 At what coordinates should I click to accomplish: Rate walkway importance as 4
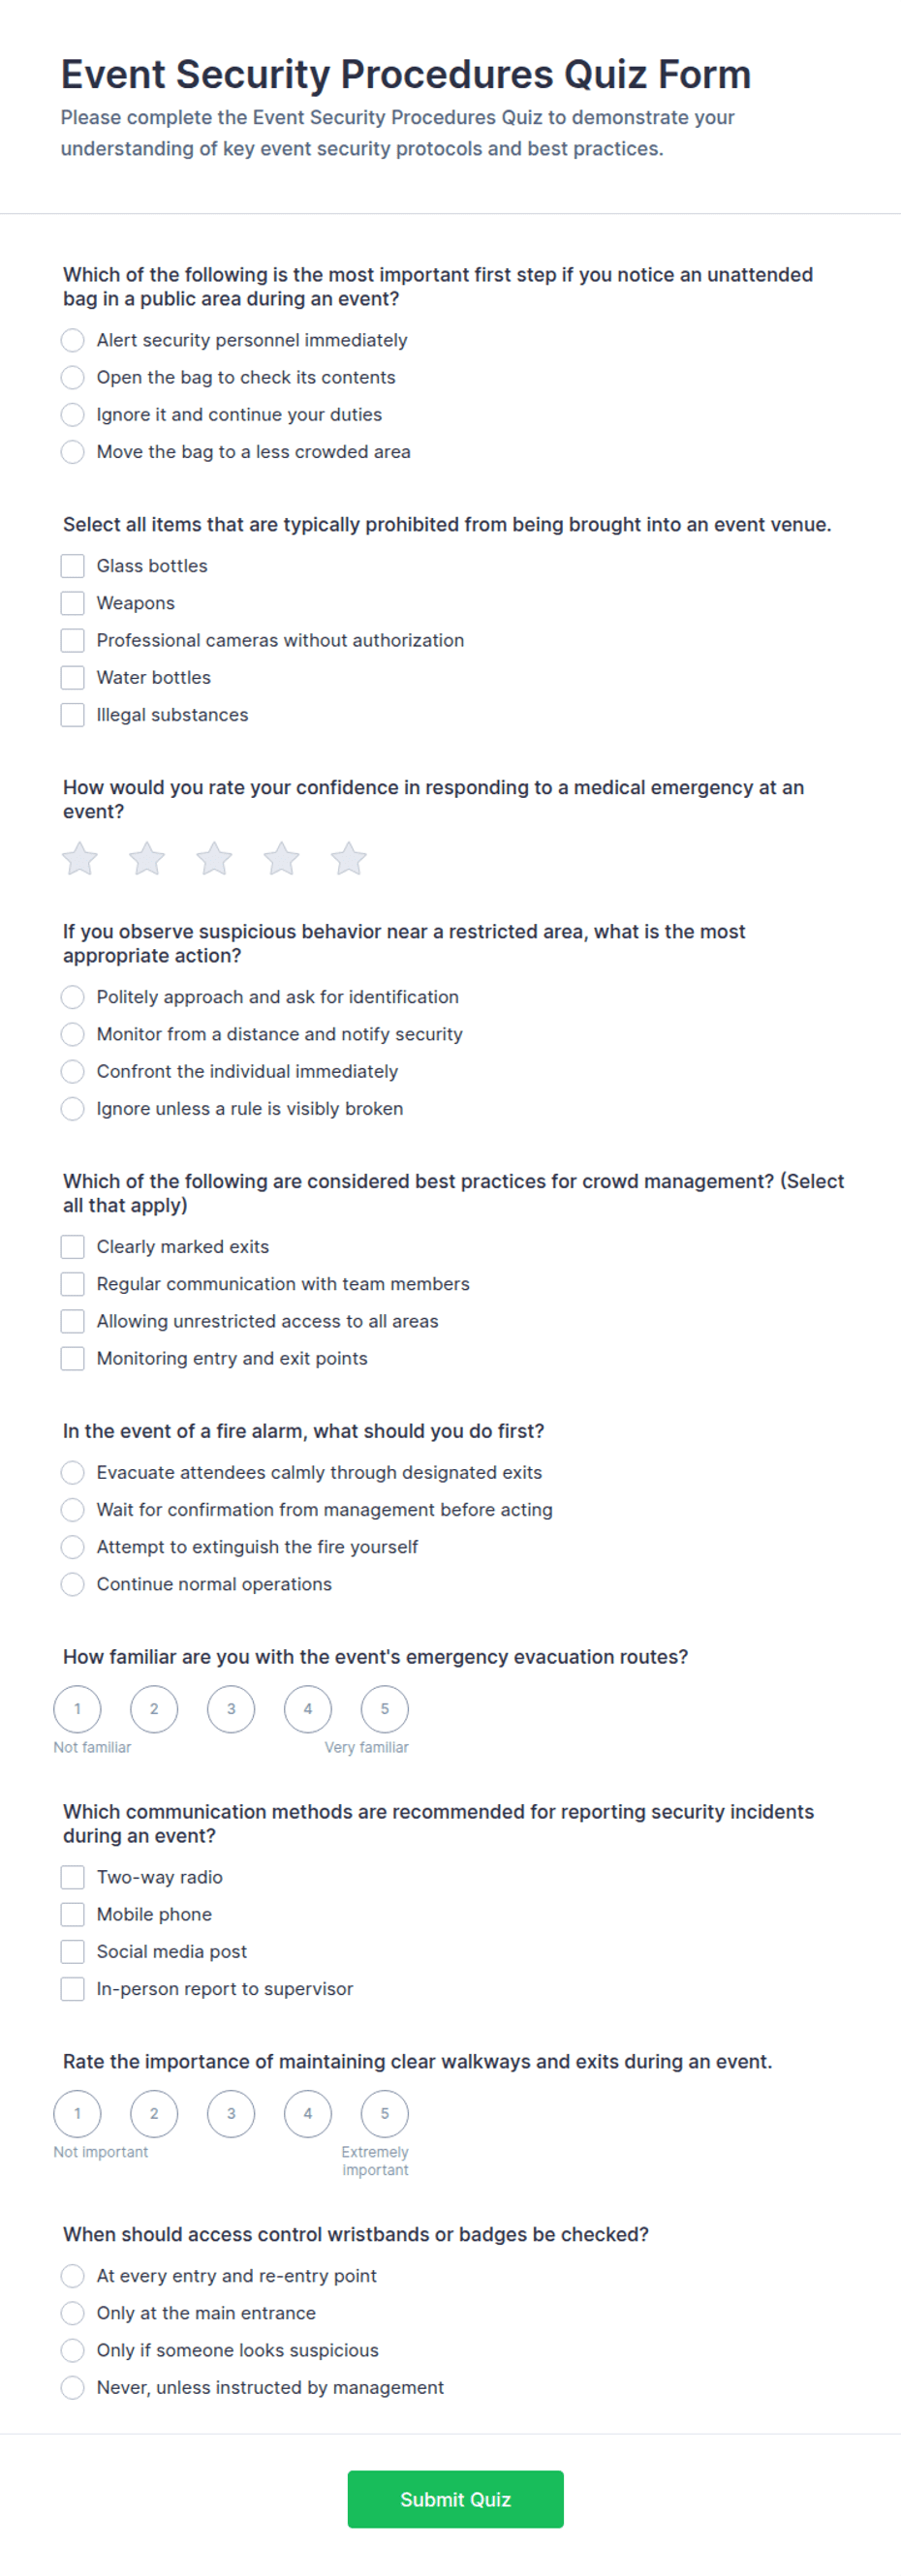(x=308, y=2114)
